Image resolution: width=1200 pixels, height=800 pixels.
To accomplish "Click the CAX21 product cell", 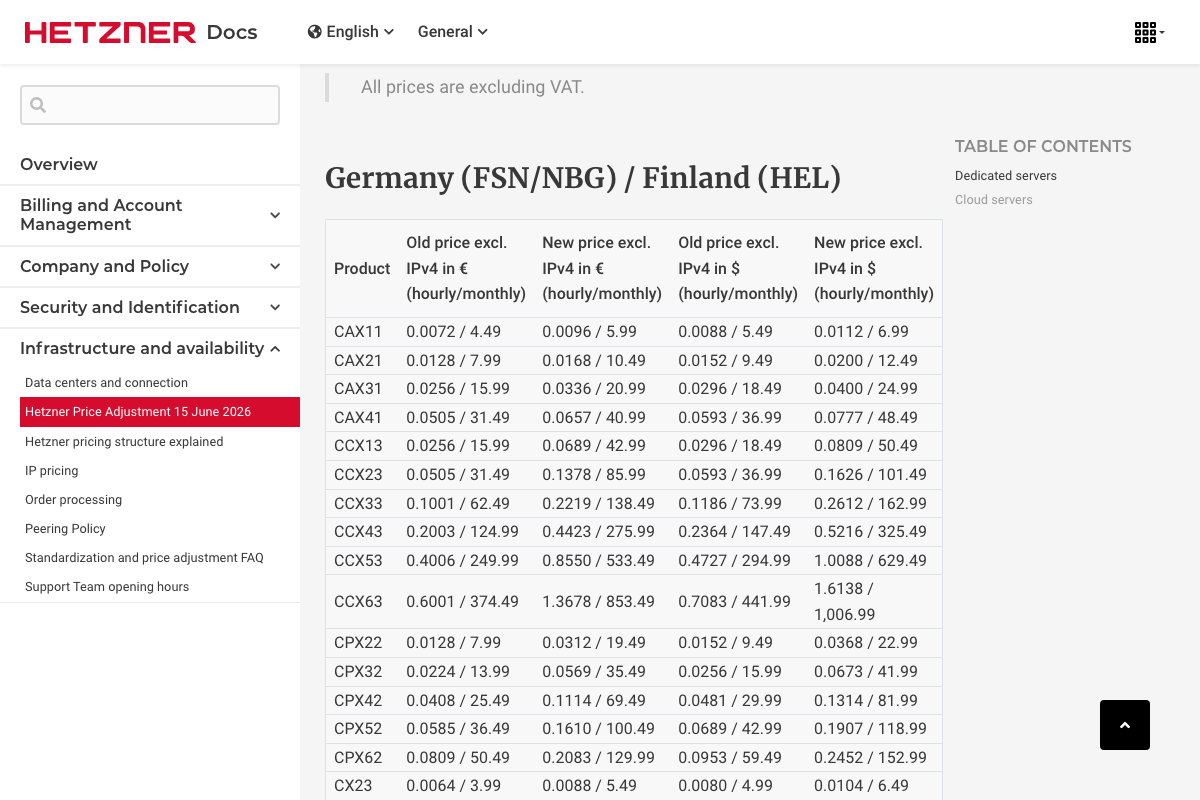I will (x=362, y=360).
